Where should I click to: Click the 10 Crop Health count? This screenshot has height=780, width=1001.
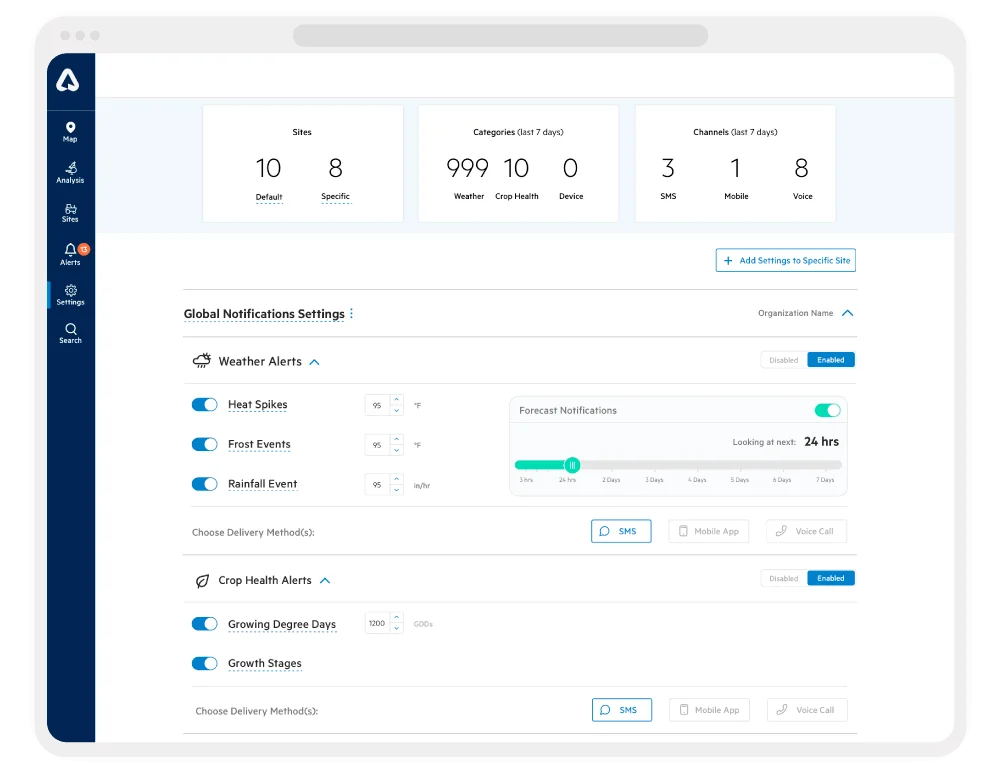pos(516,169)
